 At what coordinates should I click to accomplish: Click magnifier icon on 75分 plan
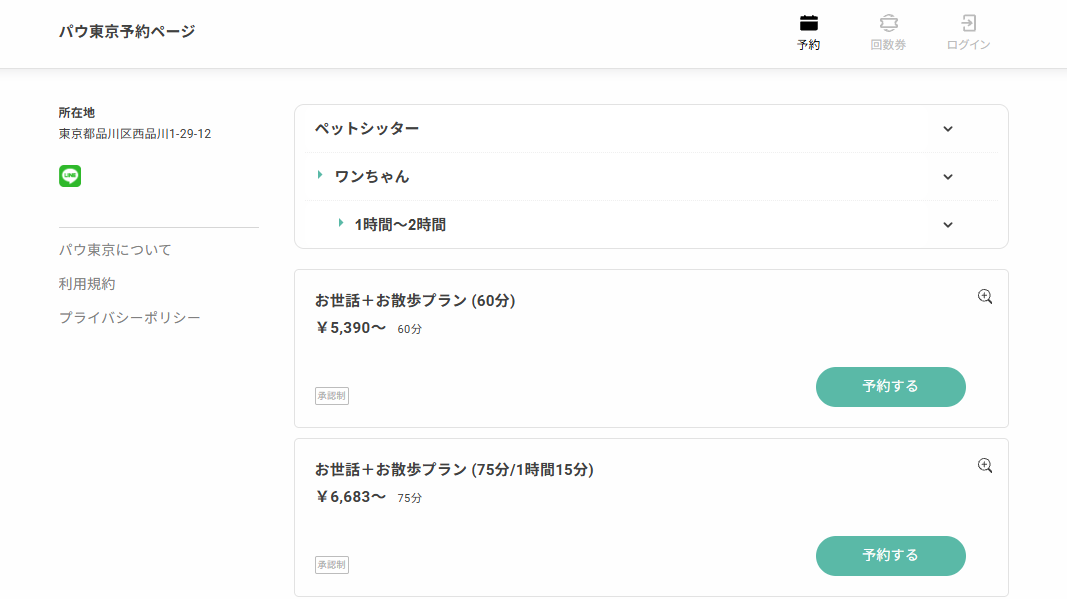[985, 466]
